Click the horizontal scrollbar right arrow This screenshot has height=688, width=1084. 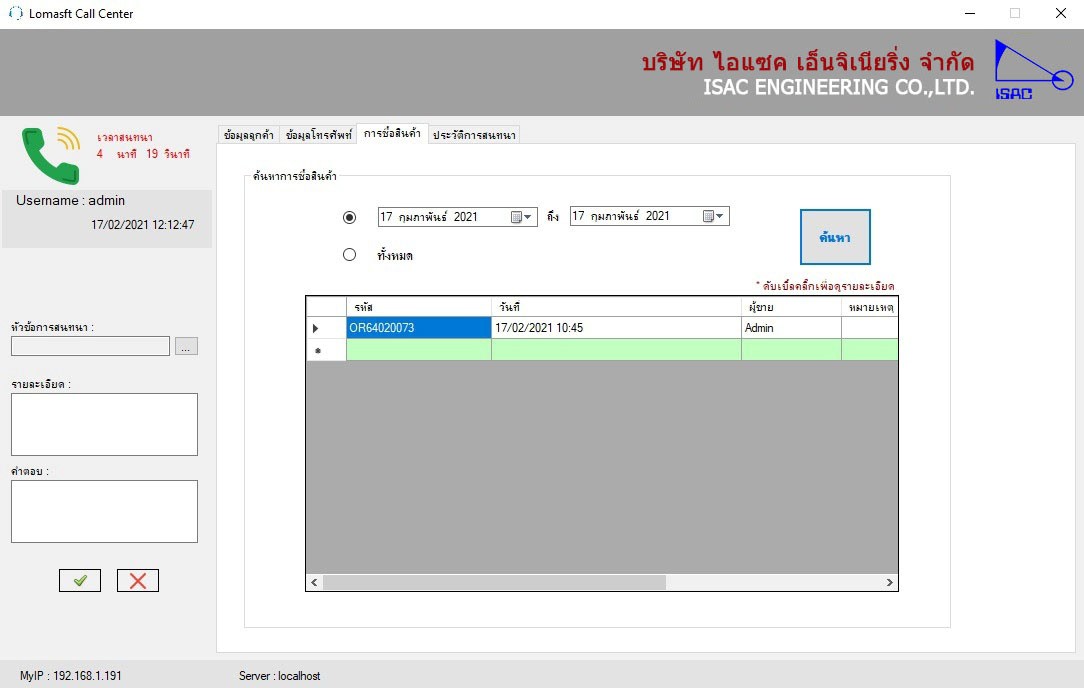(x=889, y=582)
